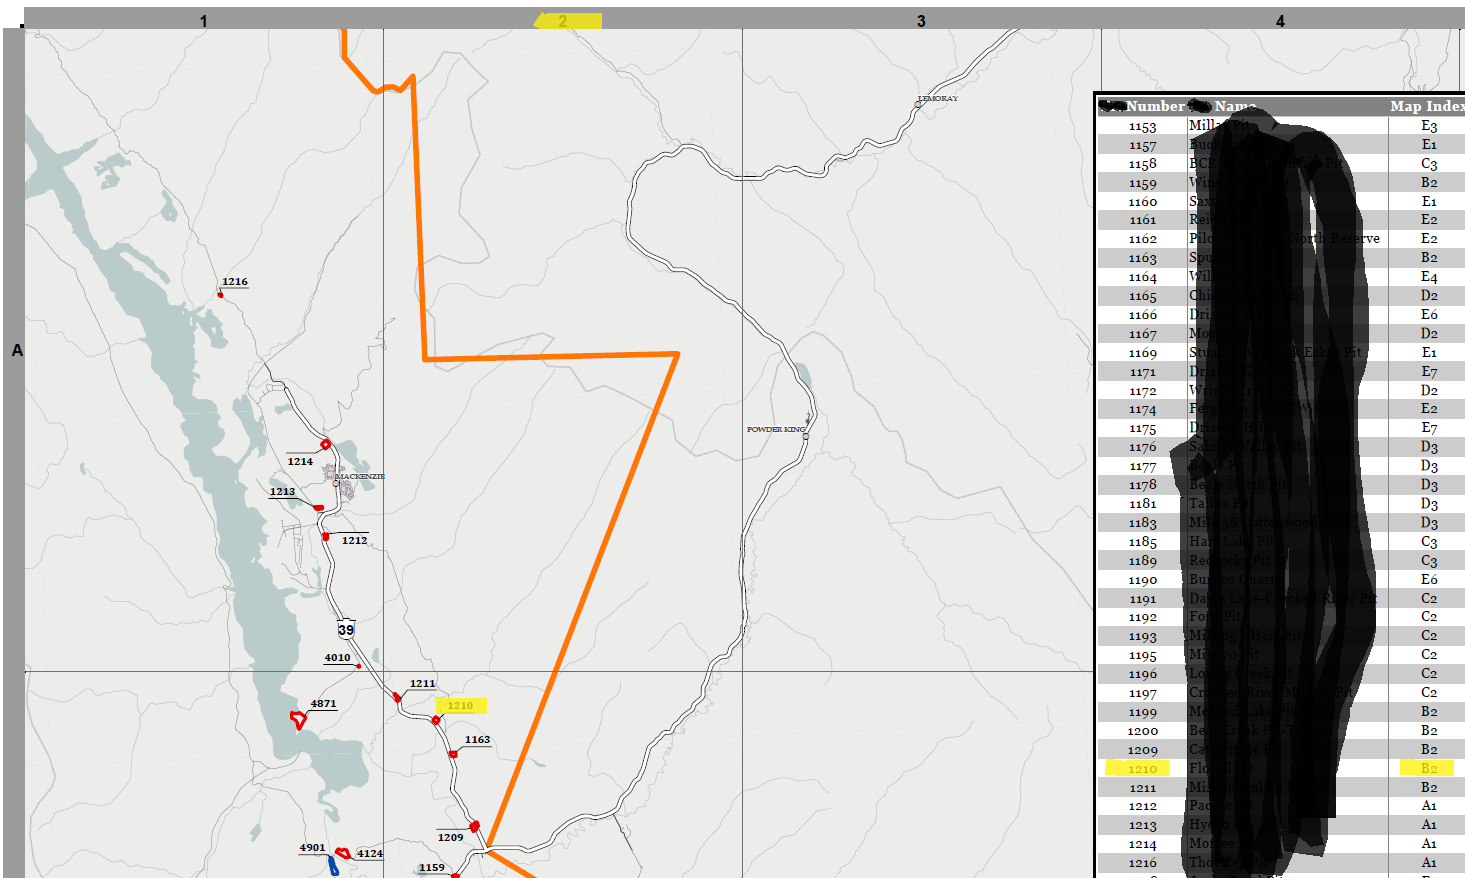Screen dimensions: 1465x878
Task: Click the highlighted B2 map index for row 1210
Action: (1428, 768)
